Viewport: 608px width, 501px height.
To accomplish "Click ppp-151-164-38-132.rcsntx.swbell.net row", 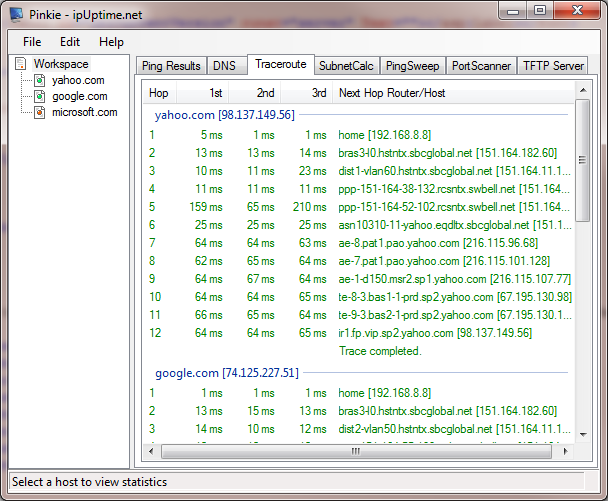I will tap(358, 189).
